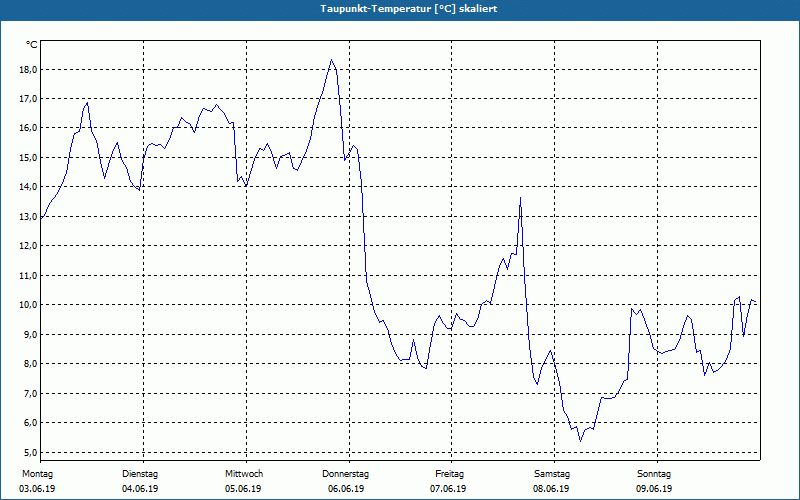Click the 7,0 y-axis value
Screen dimensions: 800x500
30,393
